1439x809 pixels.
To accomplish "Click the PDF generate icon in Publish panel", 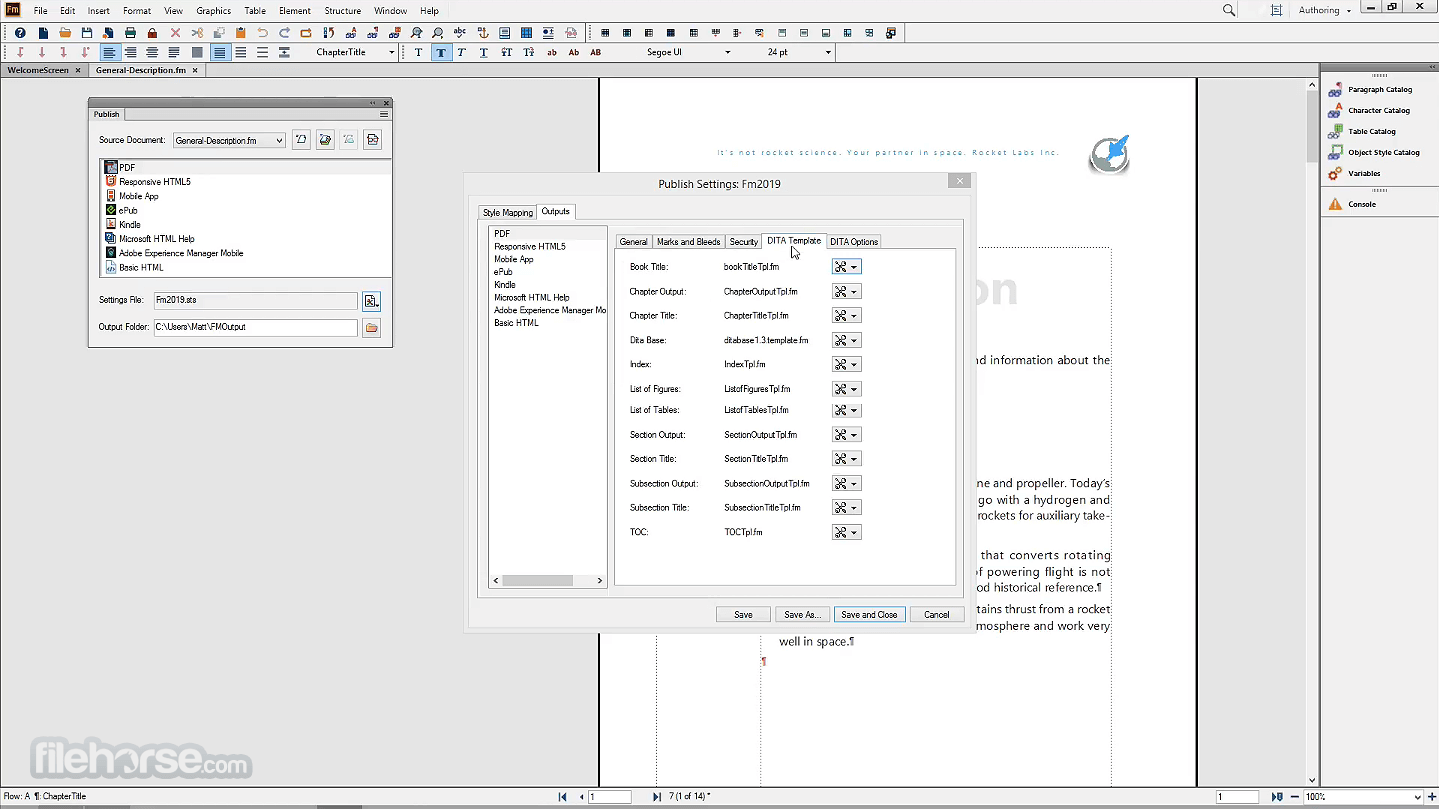I will pos(373,140).
